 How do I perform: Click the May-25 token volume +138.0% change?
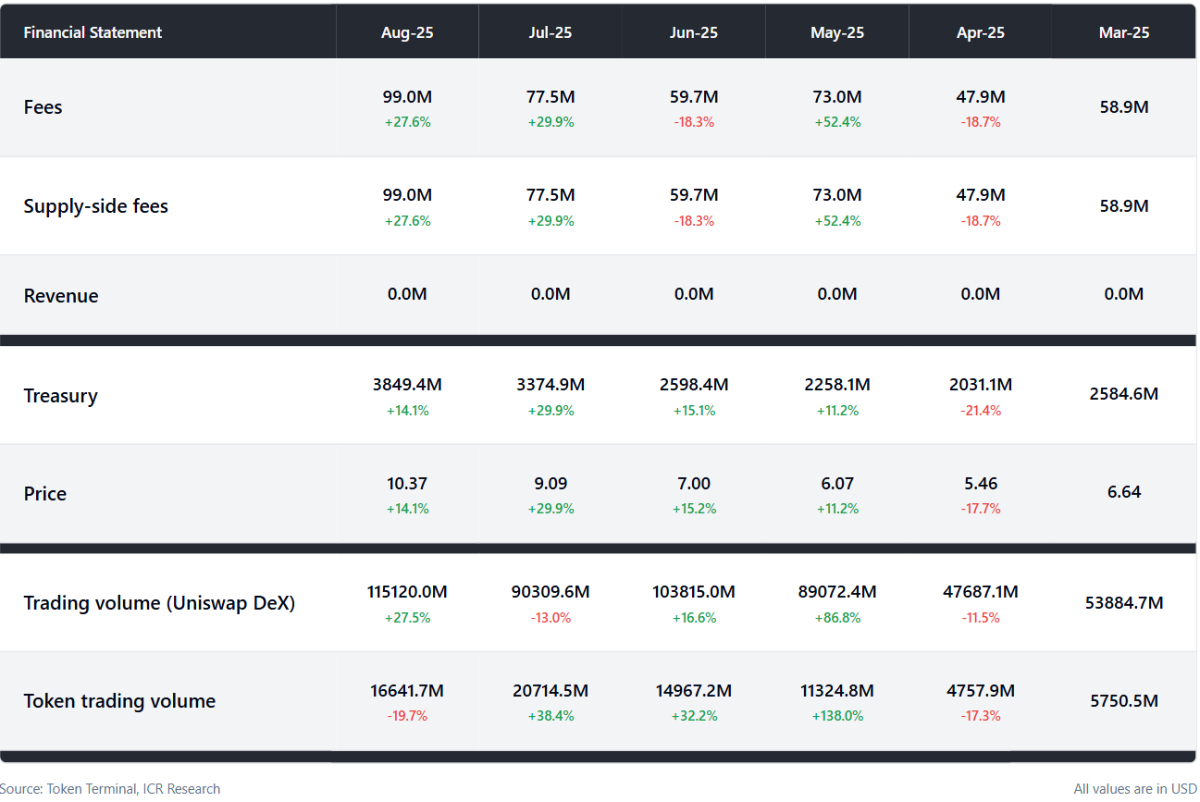[x=837, y=716]
